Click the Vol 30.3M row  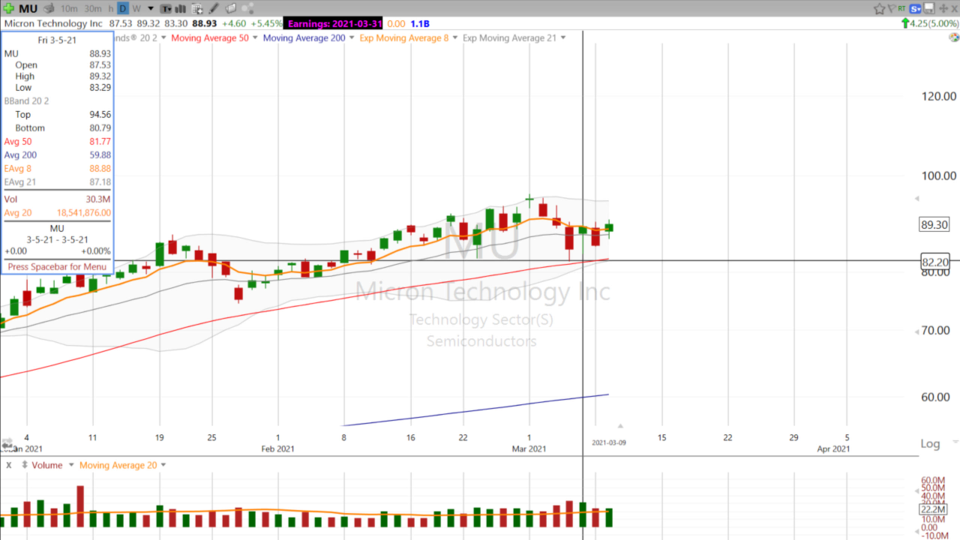[57, 199]
